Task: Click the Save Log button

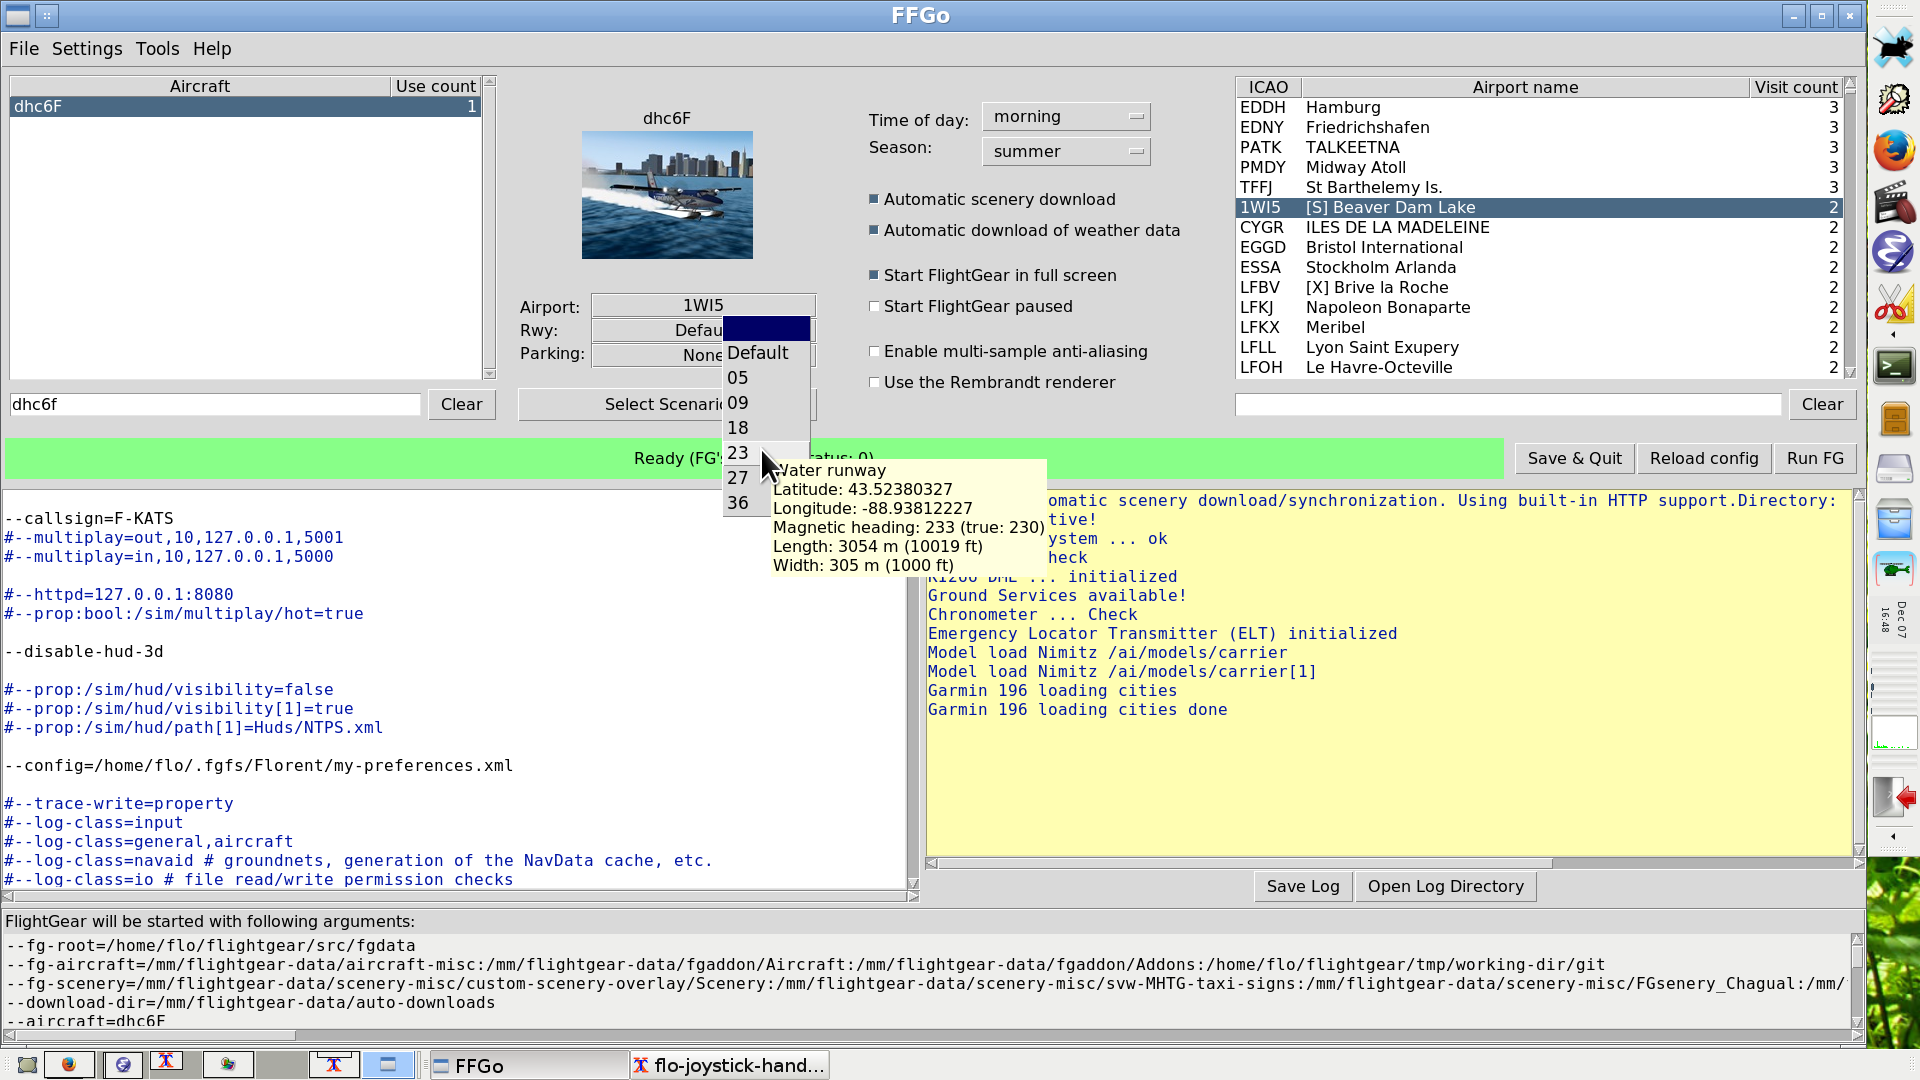Action: [1303, 886]
